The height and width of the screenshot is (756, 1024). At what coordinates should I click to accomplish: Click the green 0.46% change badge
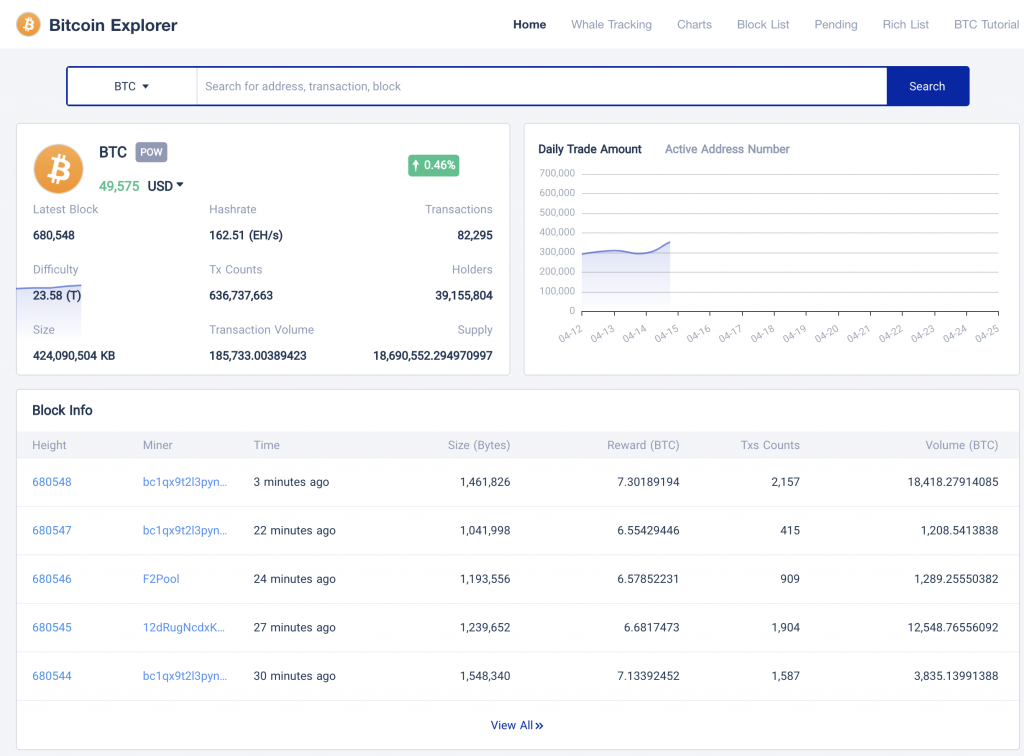(434, 165)
